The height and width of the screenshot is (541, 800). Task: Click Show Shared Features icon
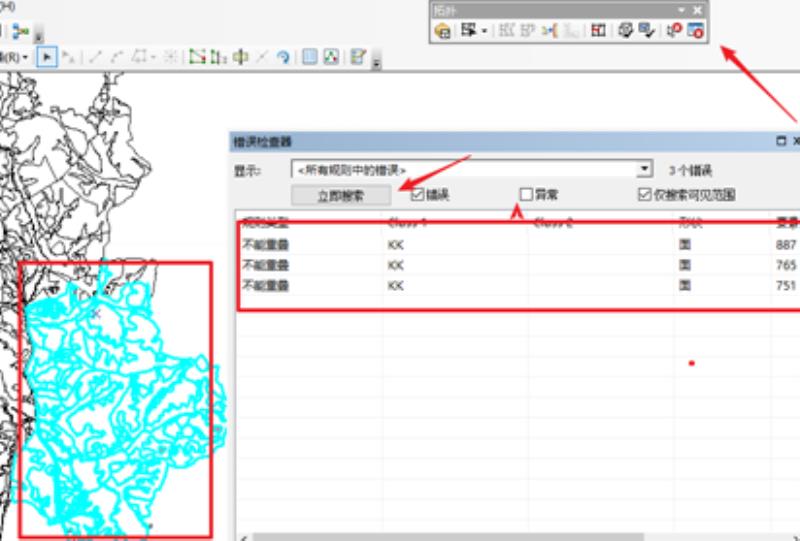coord(598,31)
